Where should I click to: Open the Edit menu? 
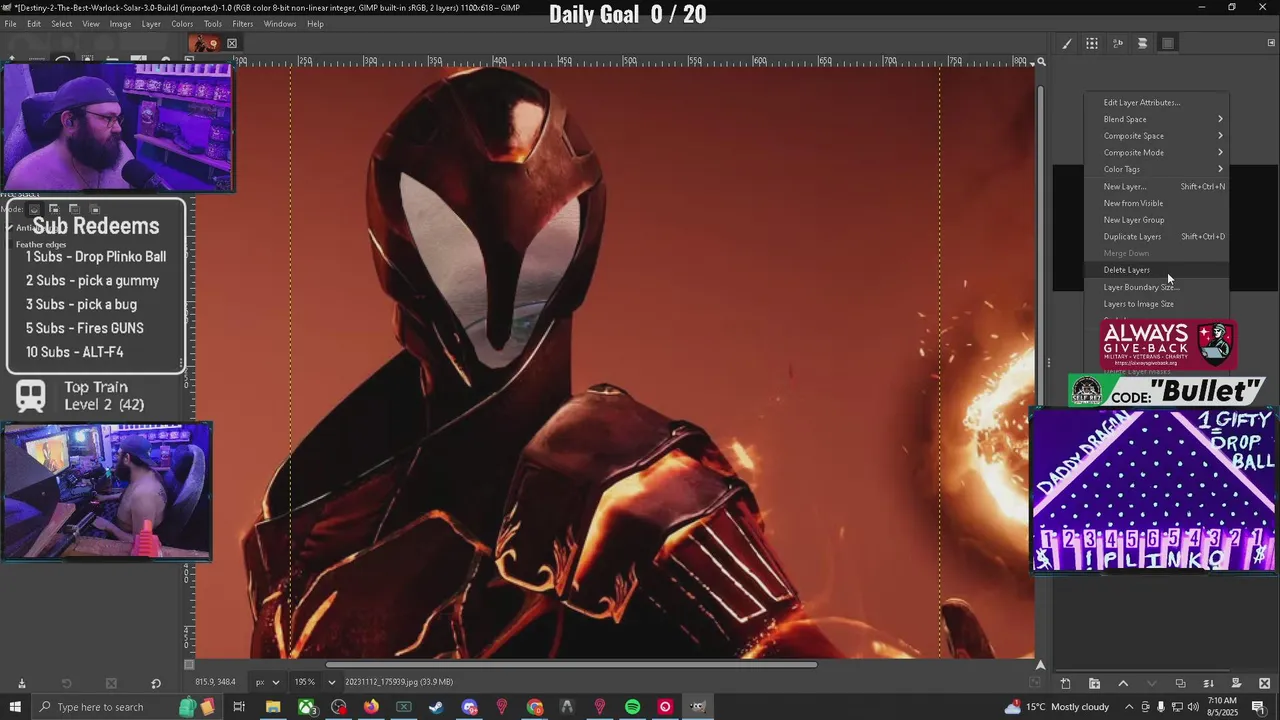click(x=34, y=24)
